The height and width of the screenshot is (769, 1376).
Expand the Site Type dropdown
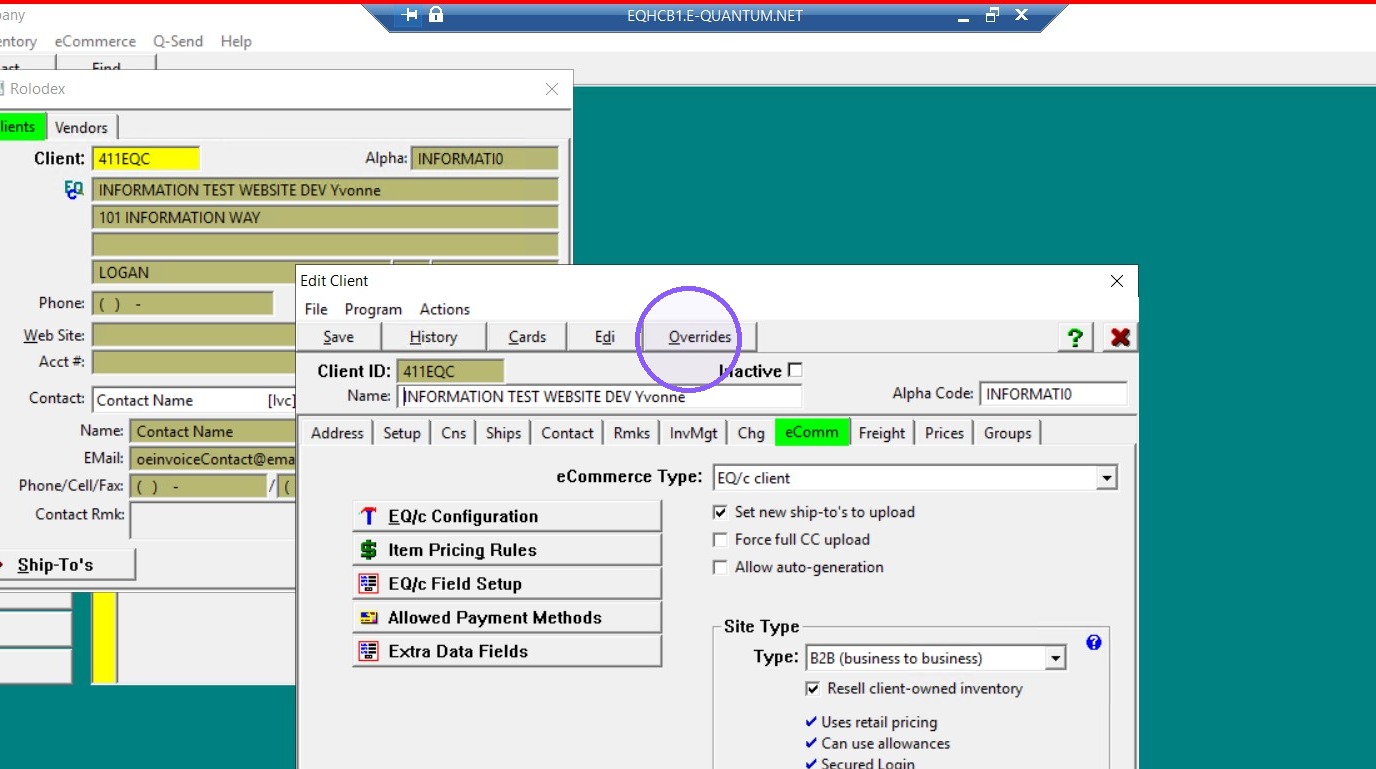click(x=1055, y=659)
